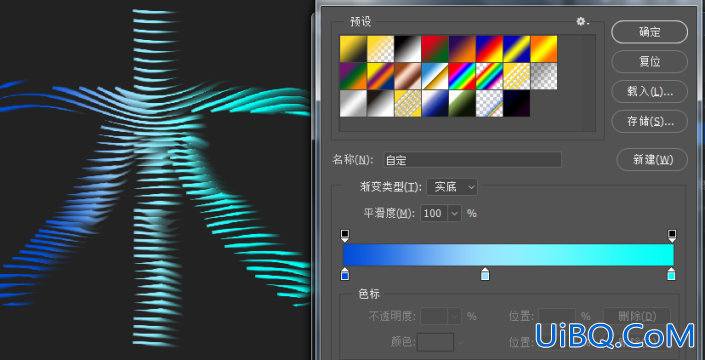Expand the 平滑度 dropdown arrow
The width and height of the screenshot is (705, 360).
455,213
